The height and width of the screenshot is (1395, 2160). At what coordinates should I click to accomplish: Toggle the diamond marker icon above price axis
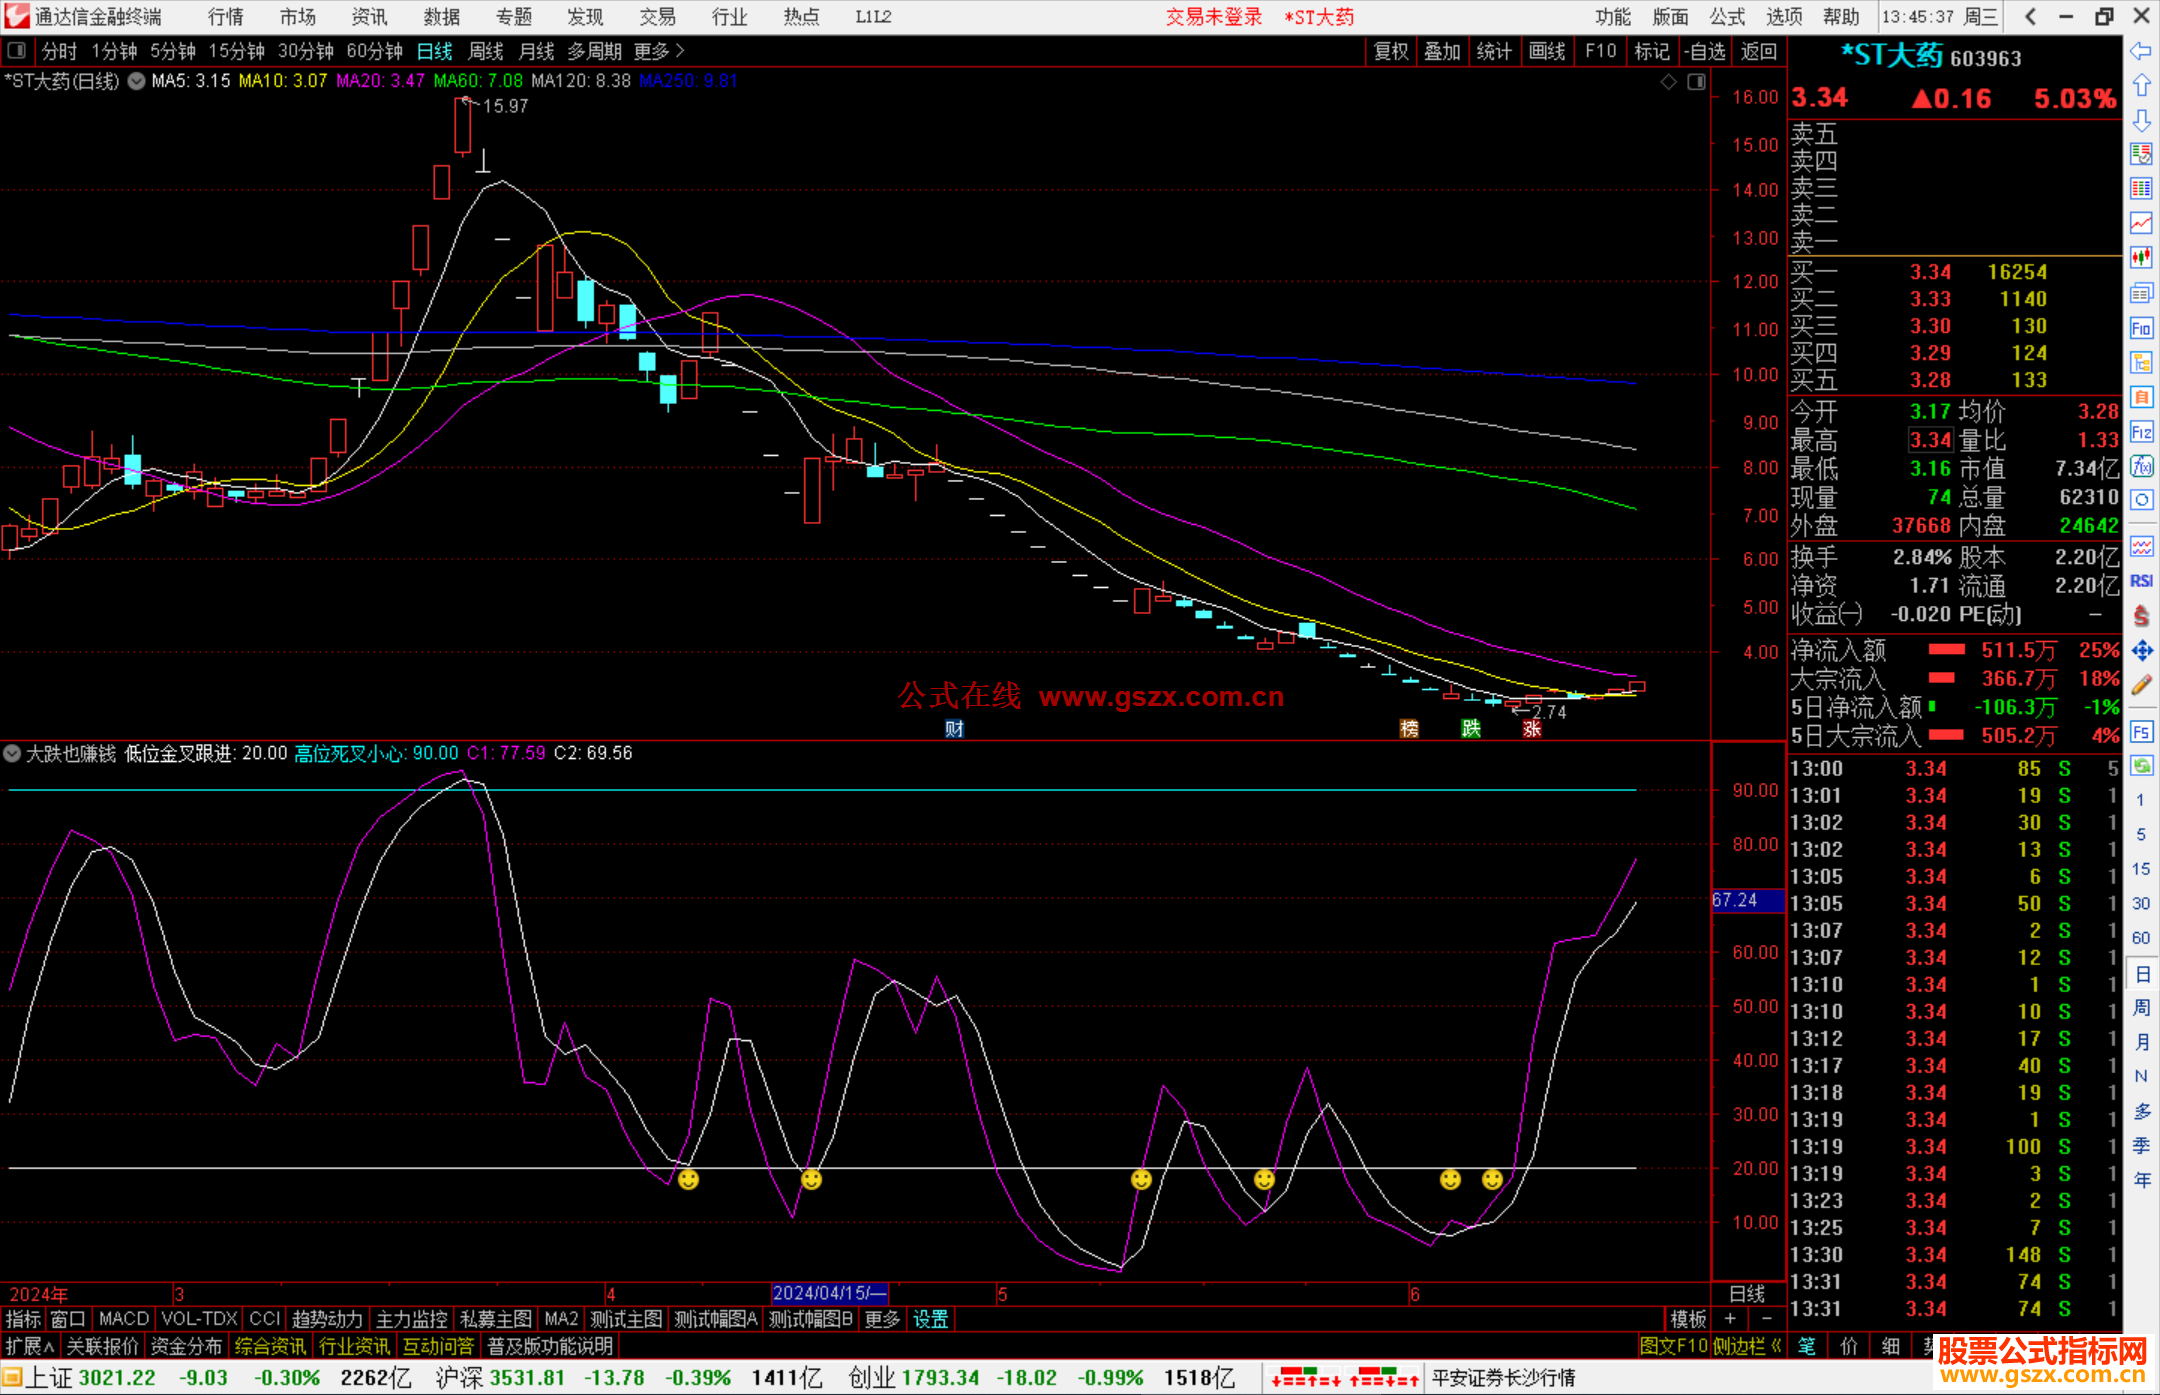click(1668, 82)
